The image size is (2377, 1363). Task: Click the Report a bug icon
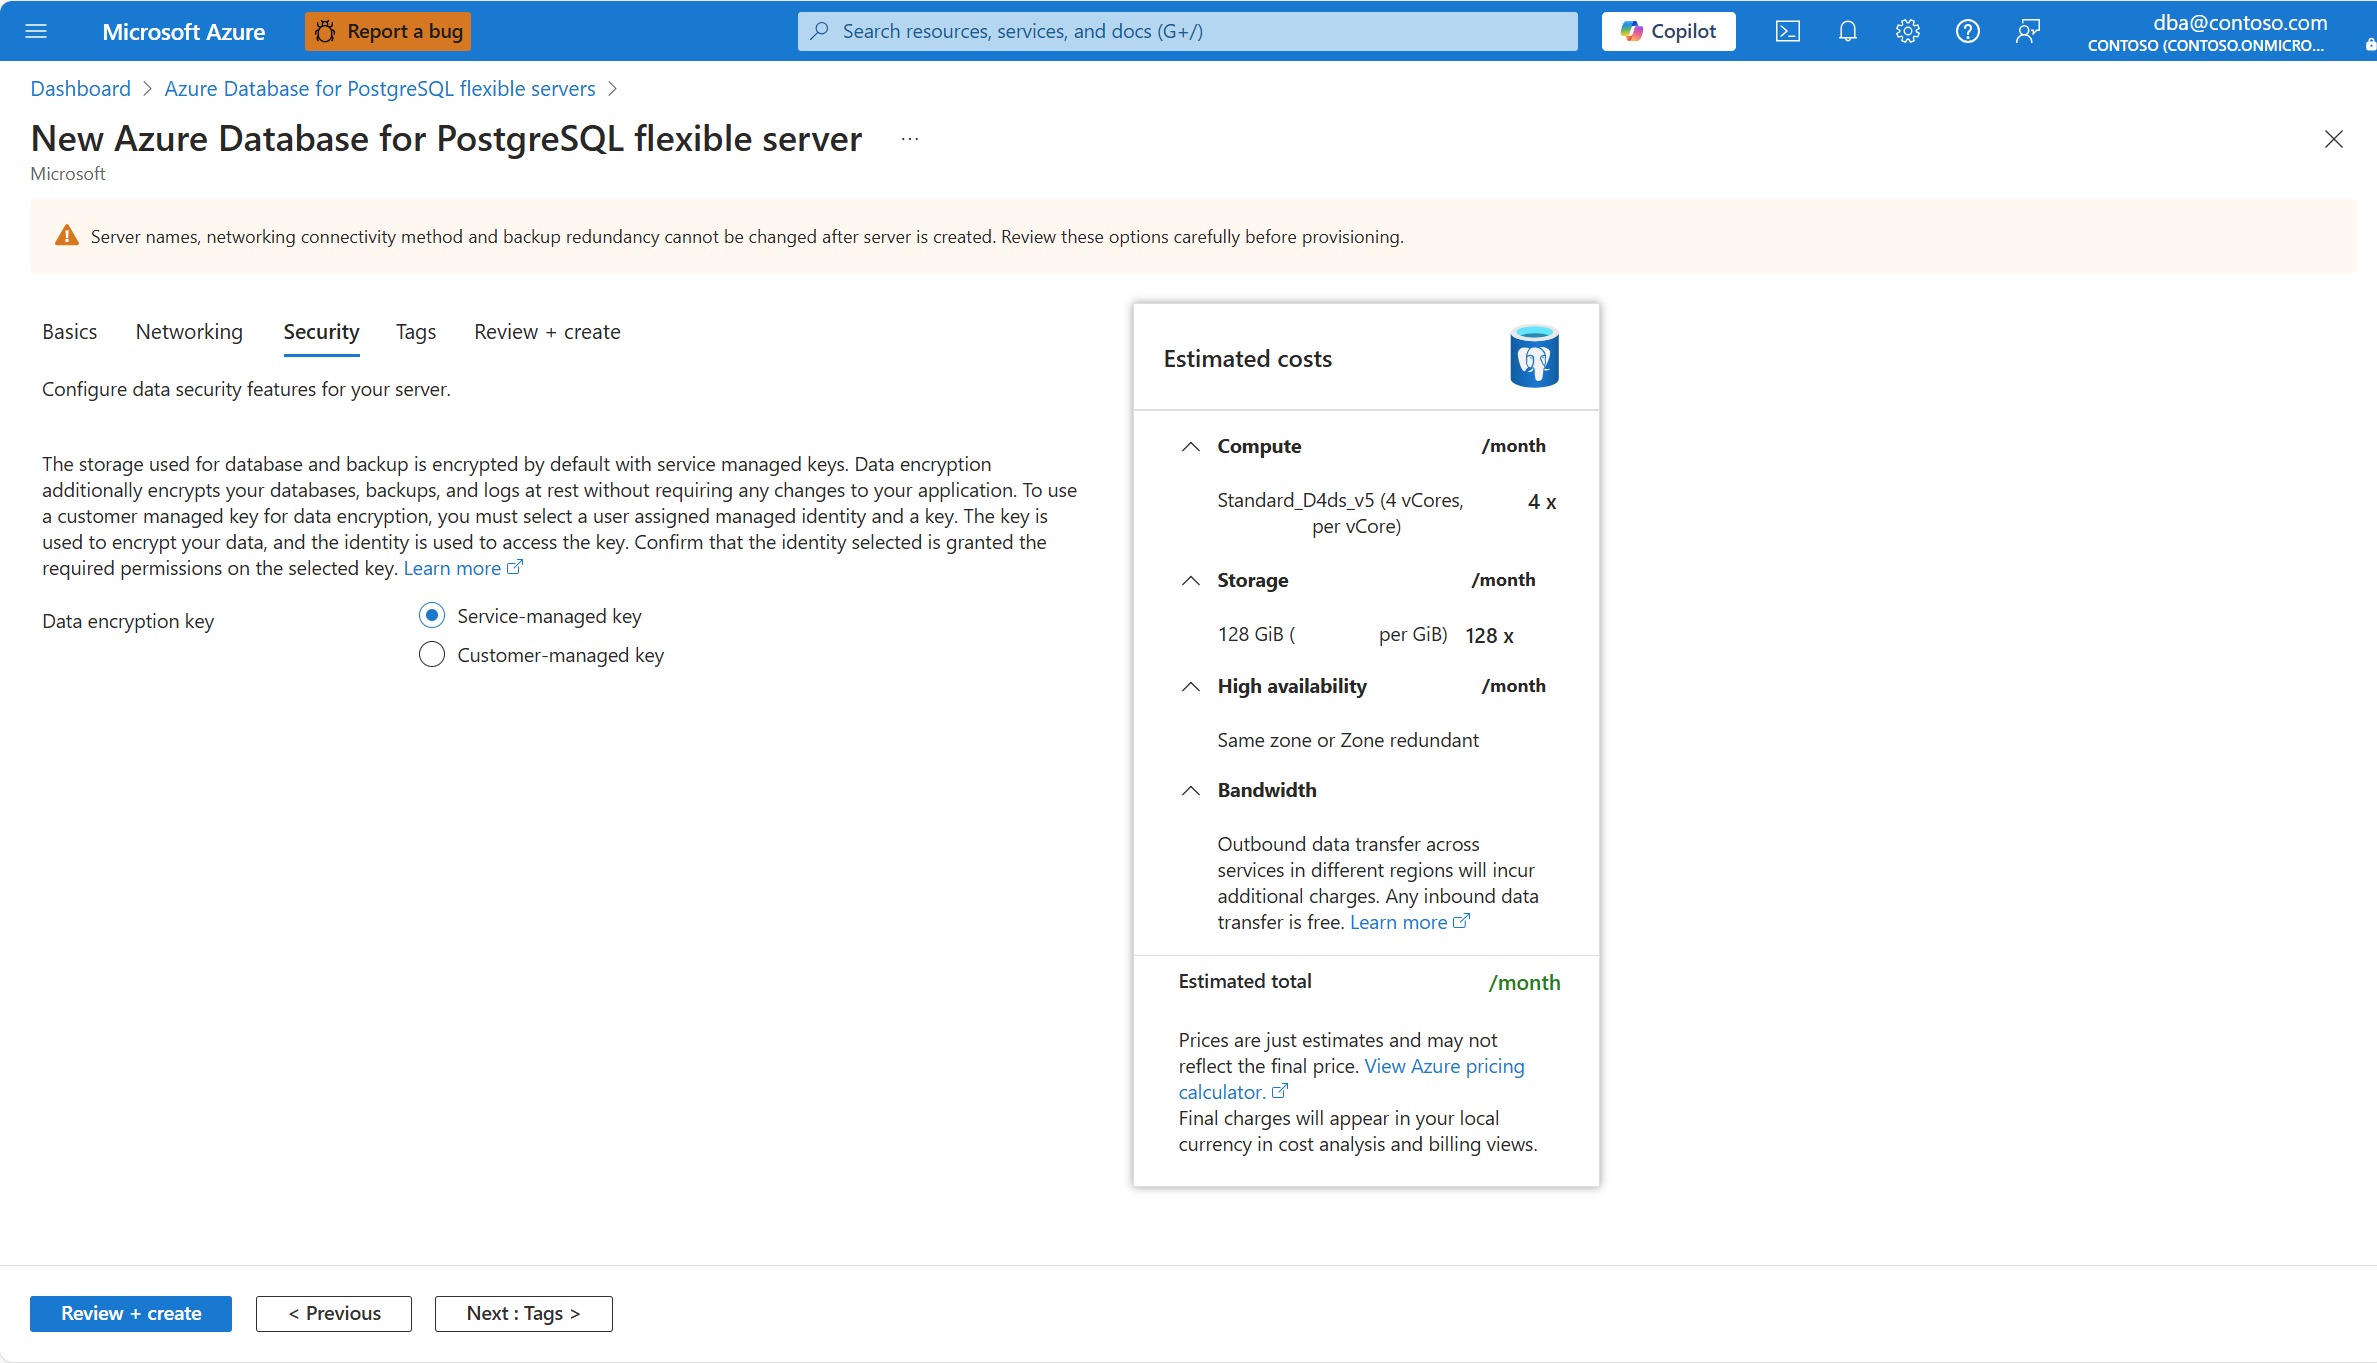[324, 31]
